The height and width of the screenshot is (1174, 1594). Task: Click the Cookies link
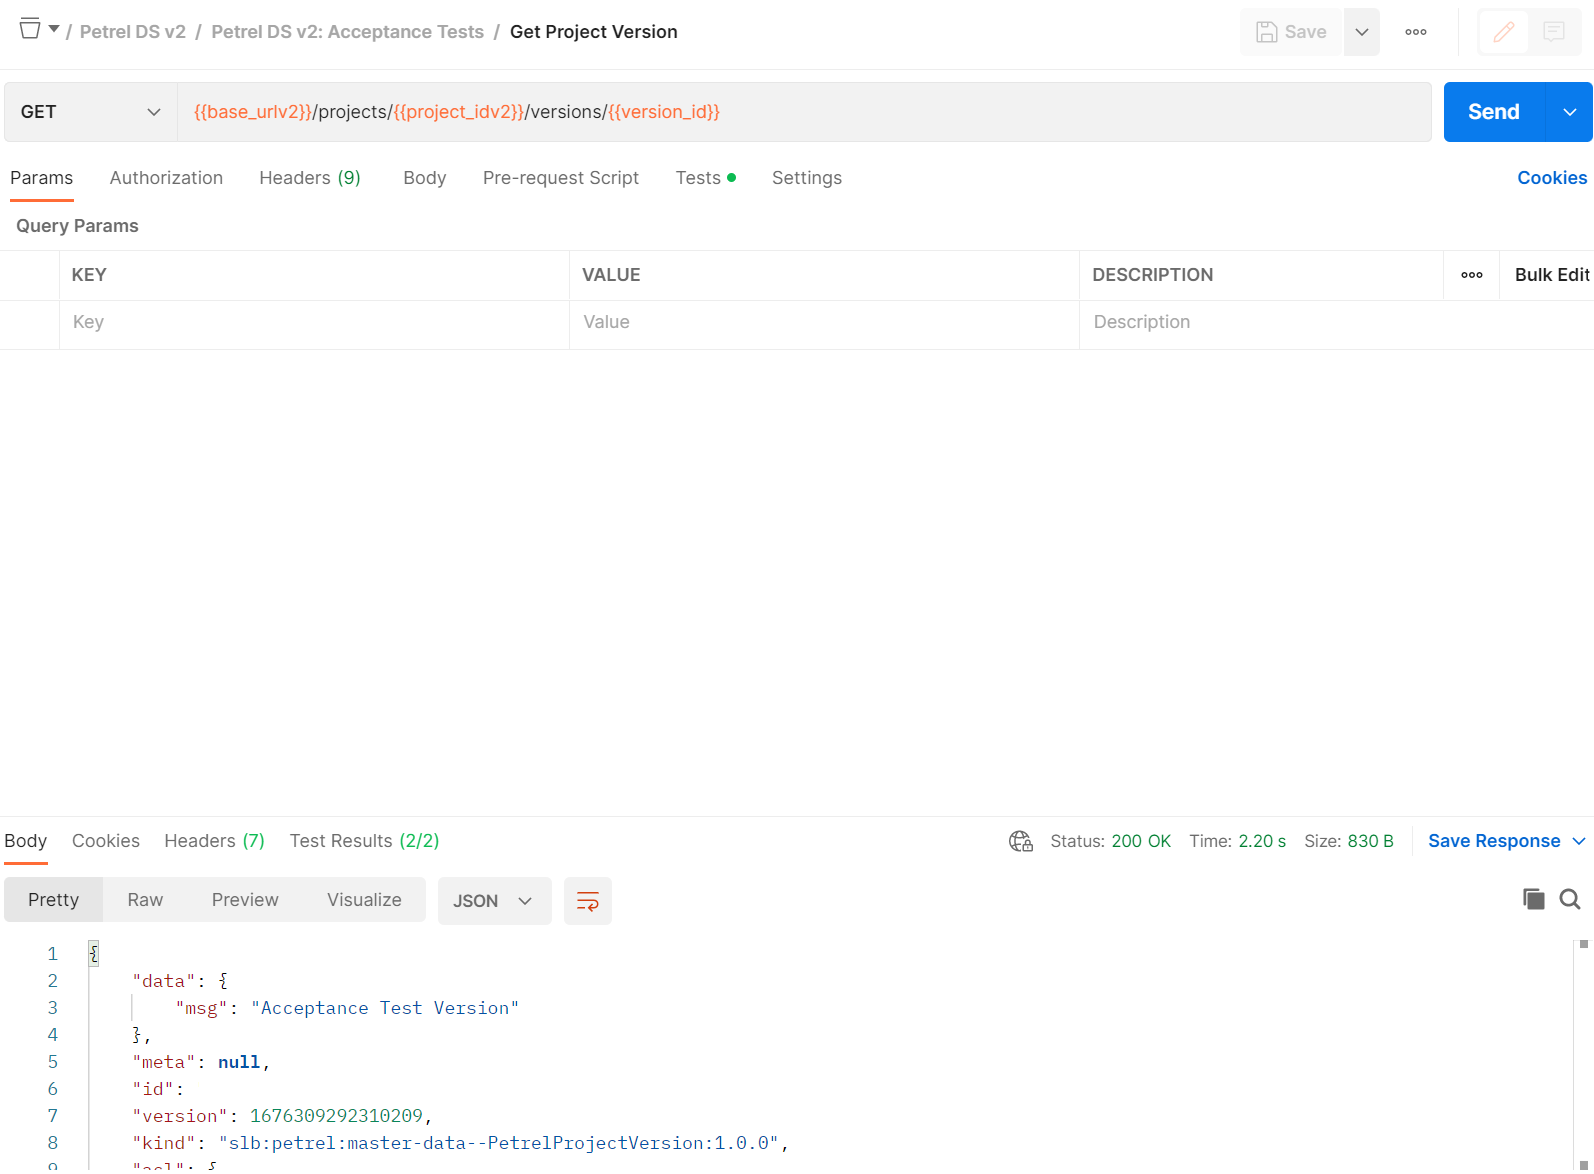tap(1552, 178)
